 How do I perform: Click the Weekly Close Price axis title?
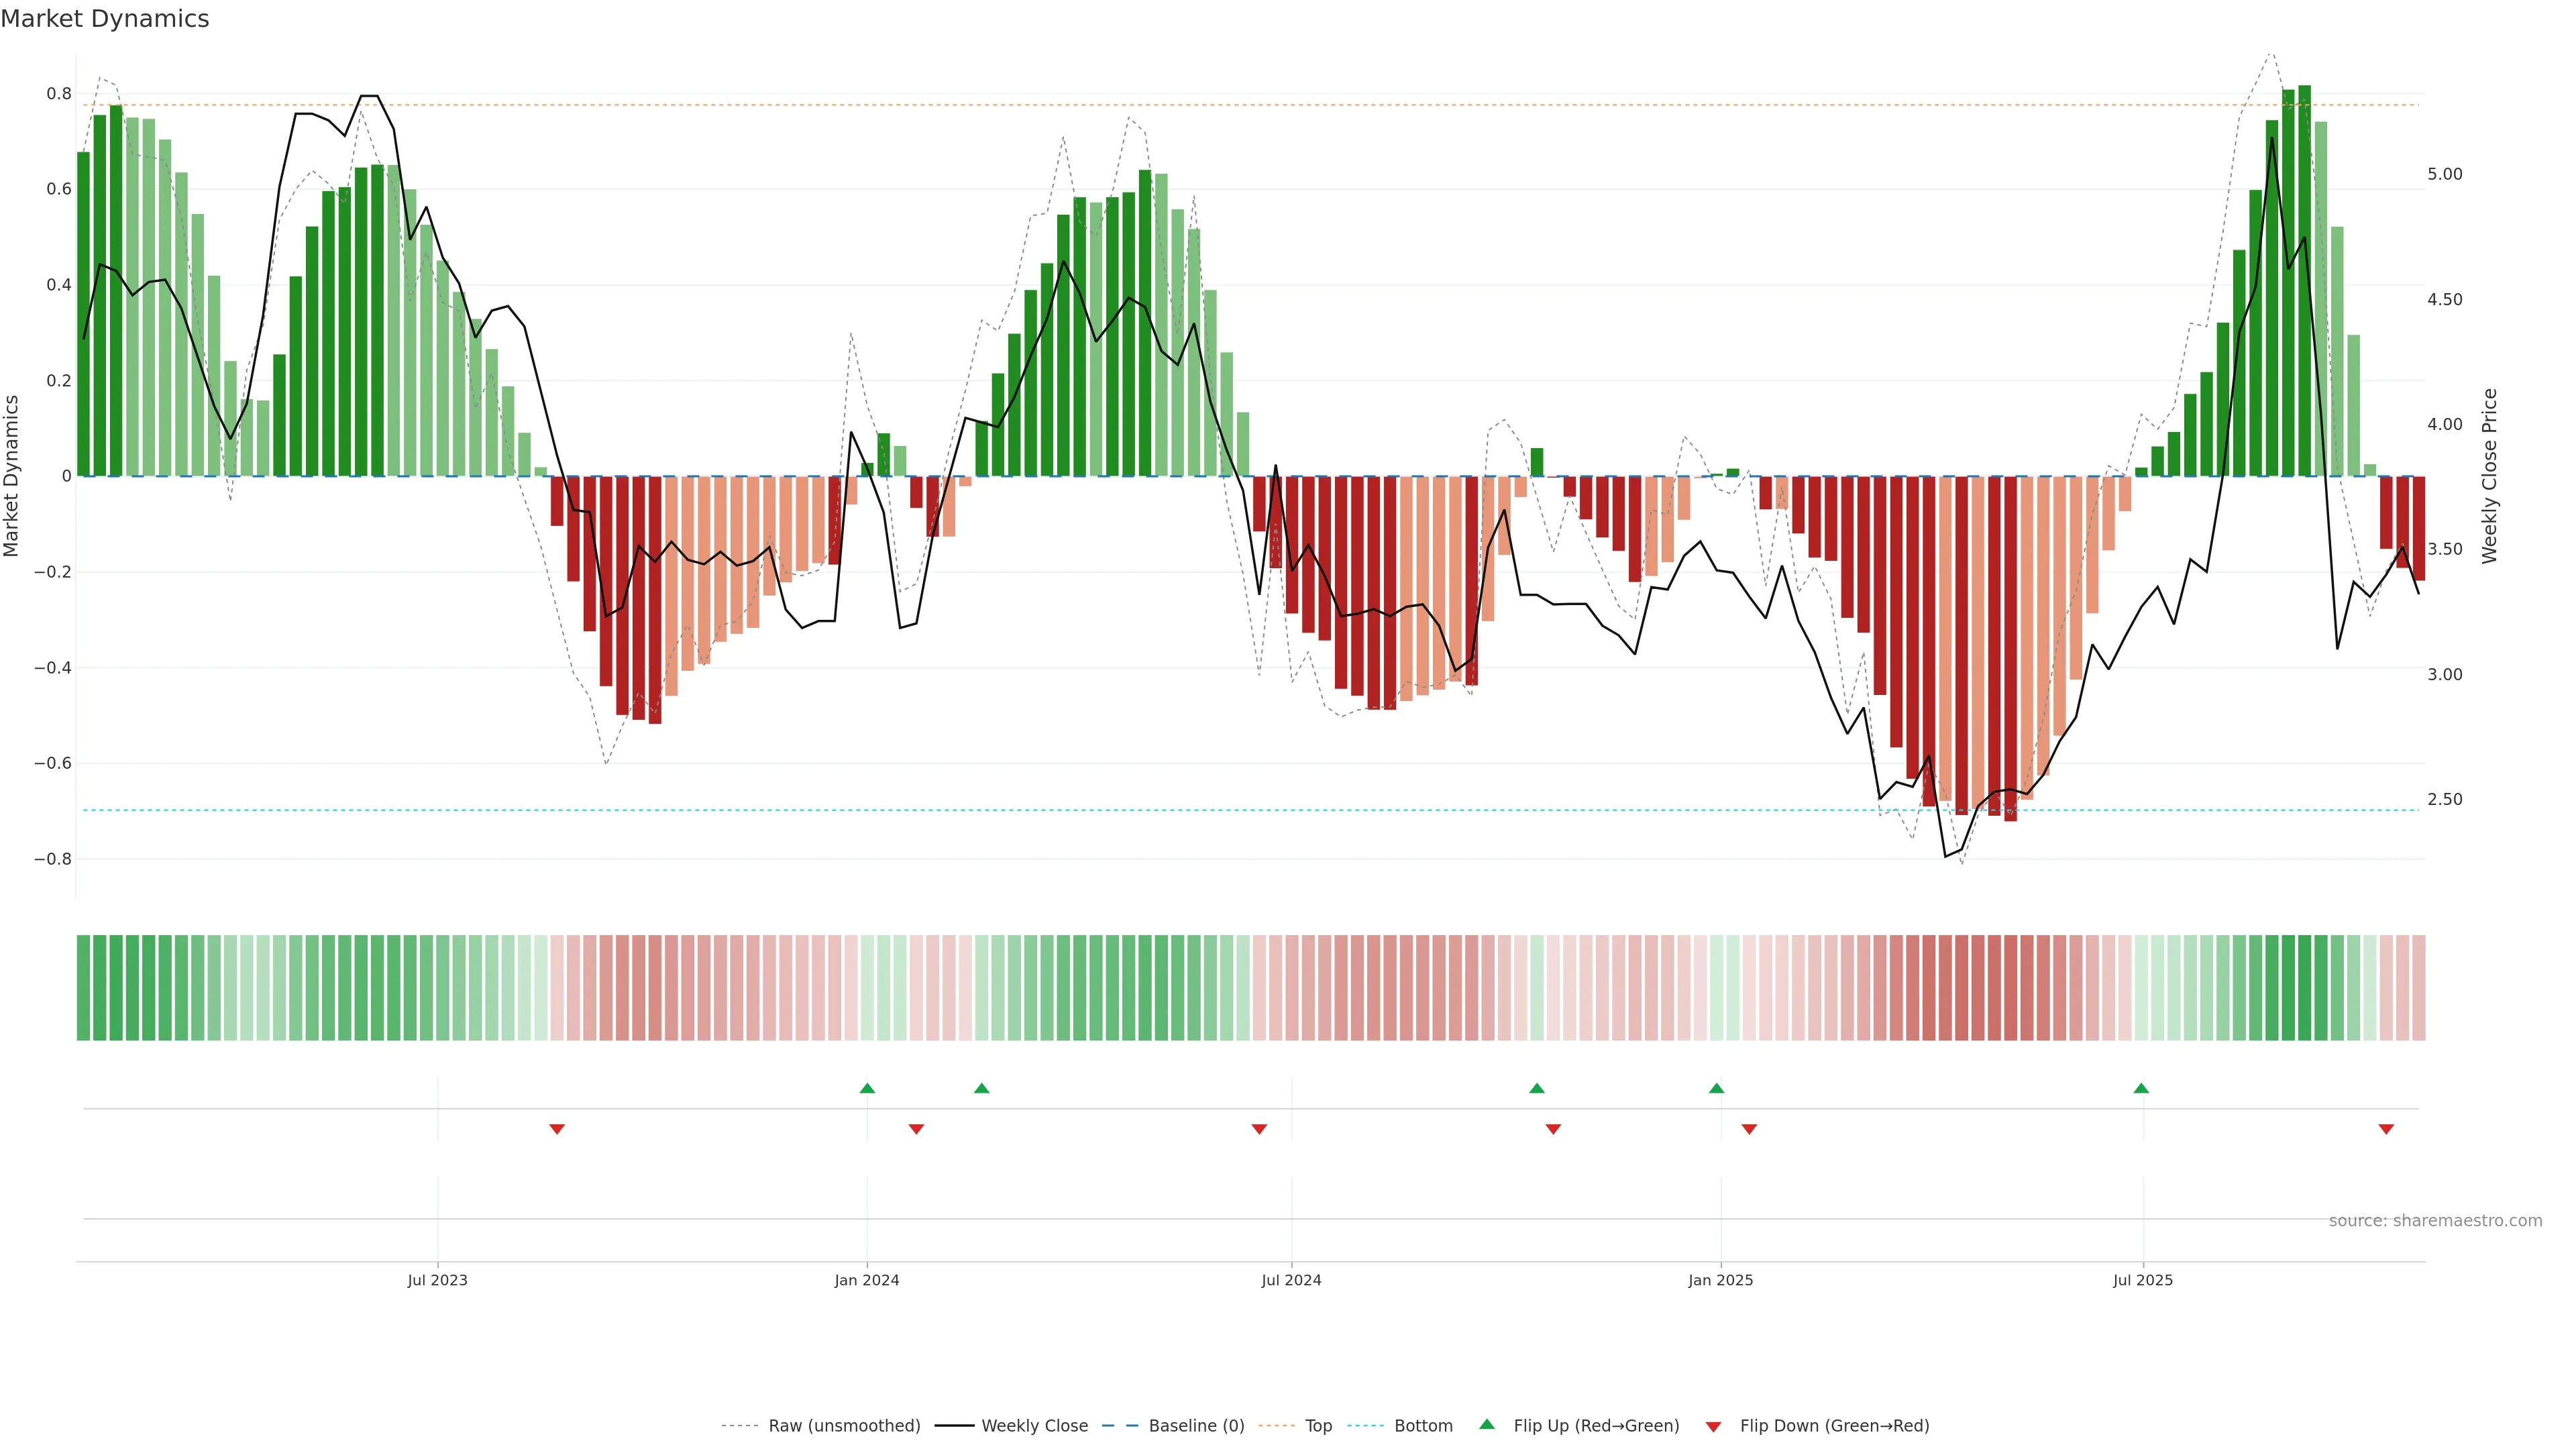coord(2489,476)
